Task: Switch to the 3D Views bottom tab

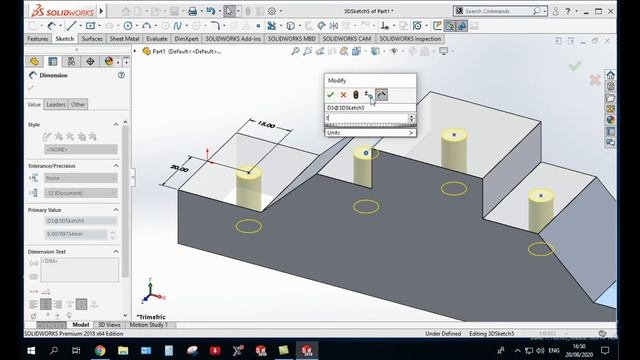Action: (x=109, y=325)
